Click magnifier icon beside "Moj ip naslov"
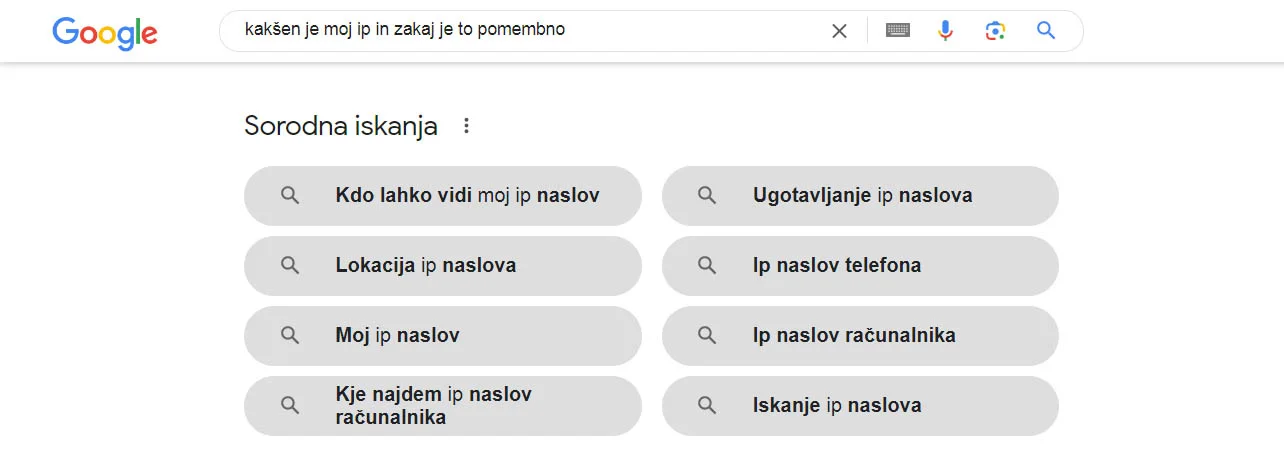 tap(290, 336)
